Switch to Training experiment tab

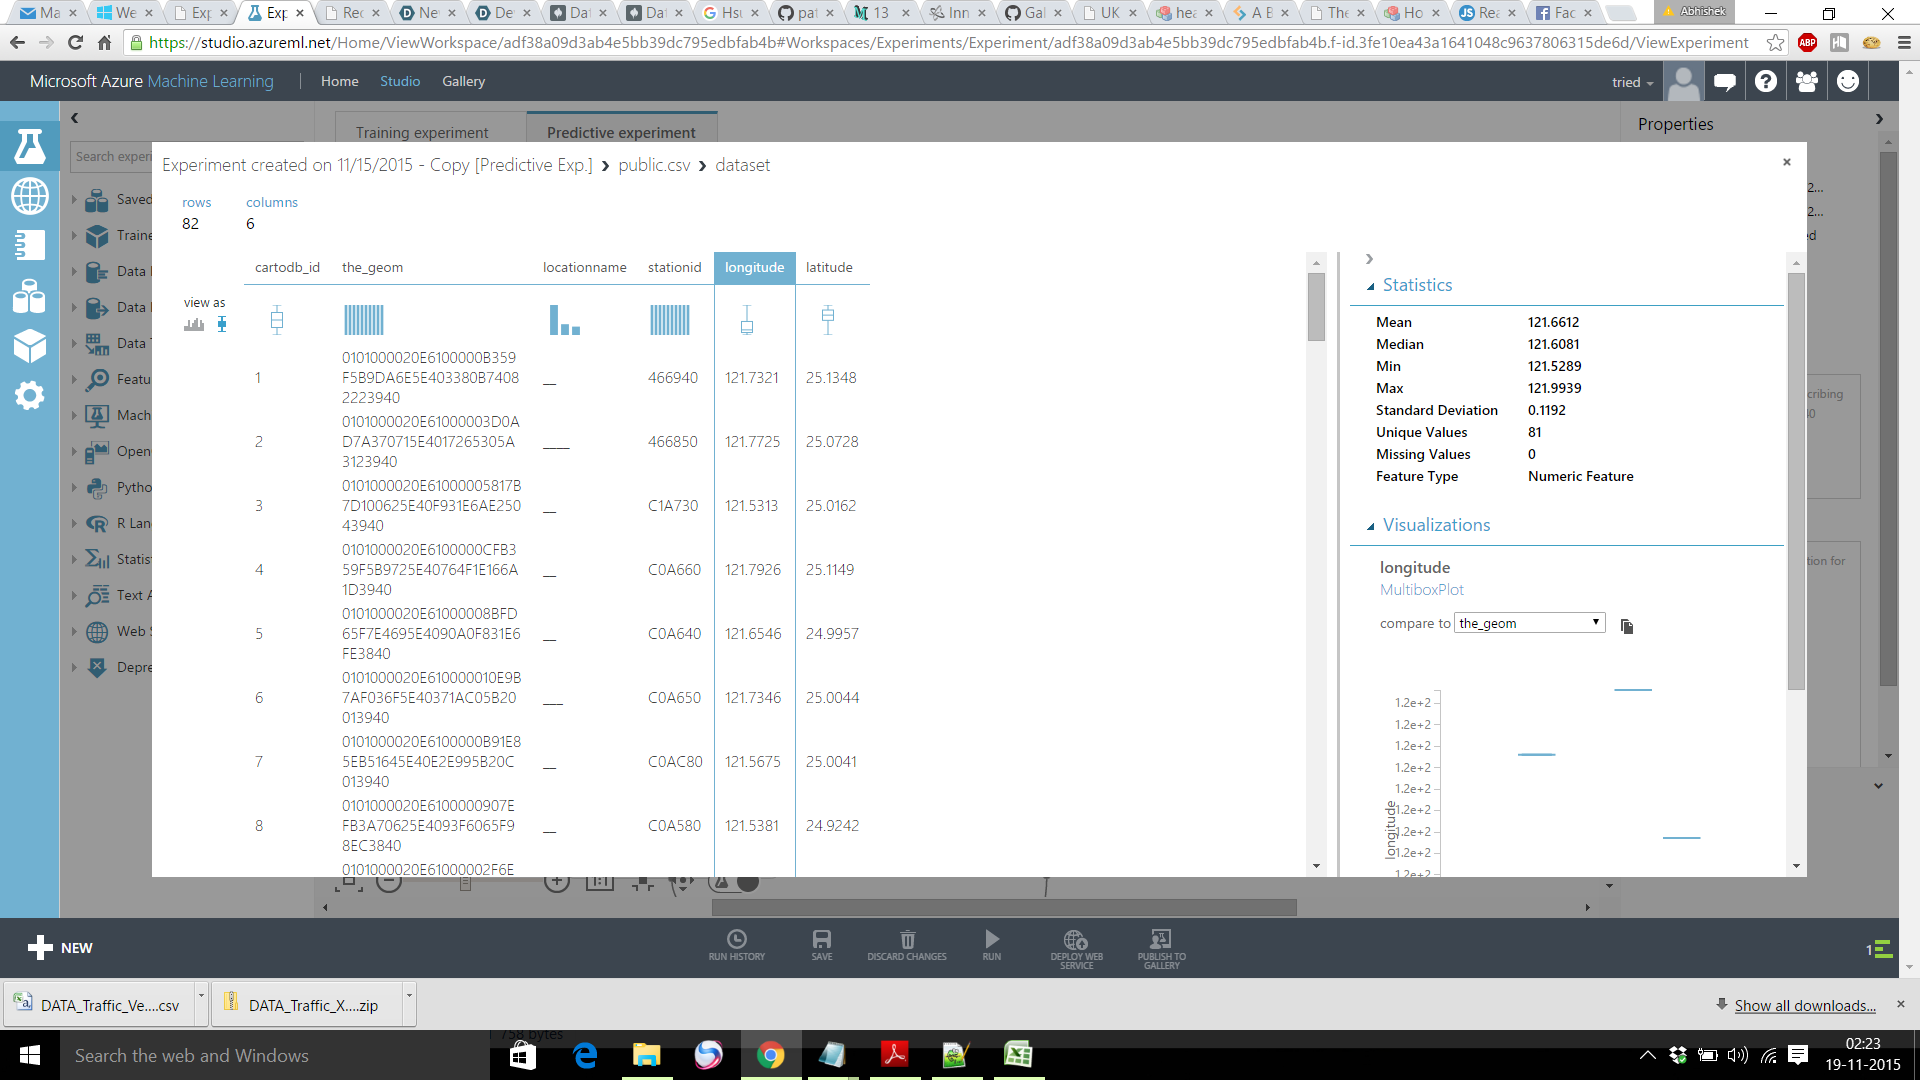[422, 132]
